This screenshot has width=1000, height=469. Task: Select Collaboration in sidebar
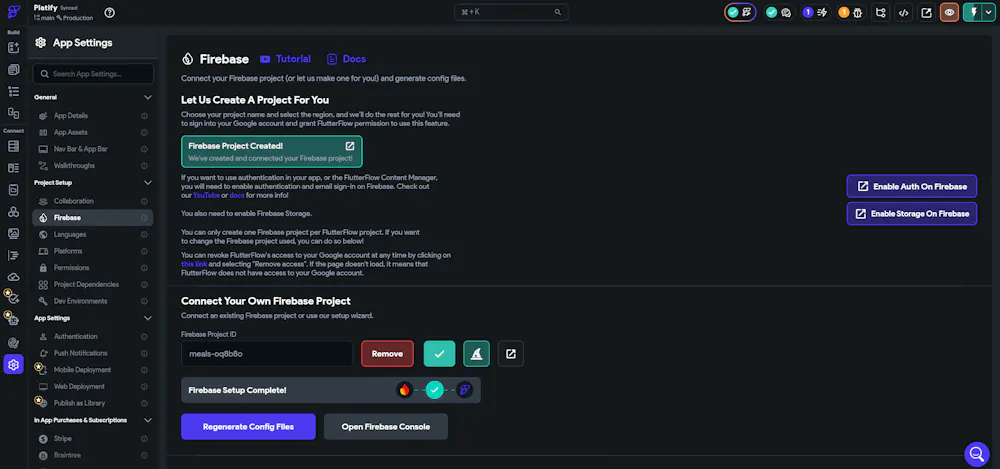pyautogui.click(x=92, y=202)
